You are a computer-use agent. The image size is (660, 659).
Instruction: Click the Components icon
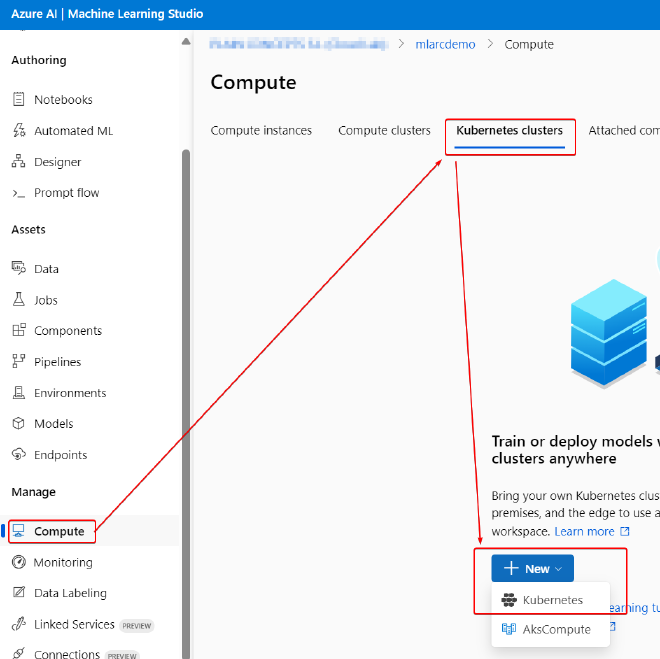[19, 330]
